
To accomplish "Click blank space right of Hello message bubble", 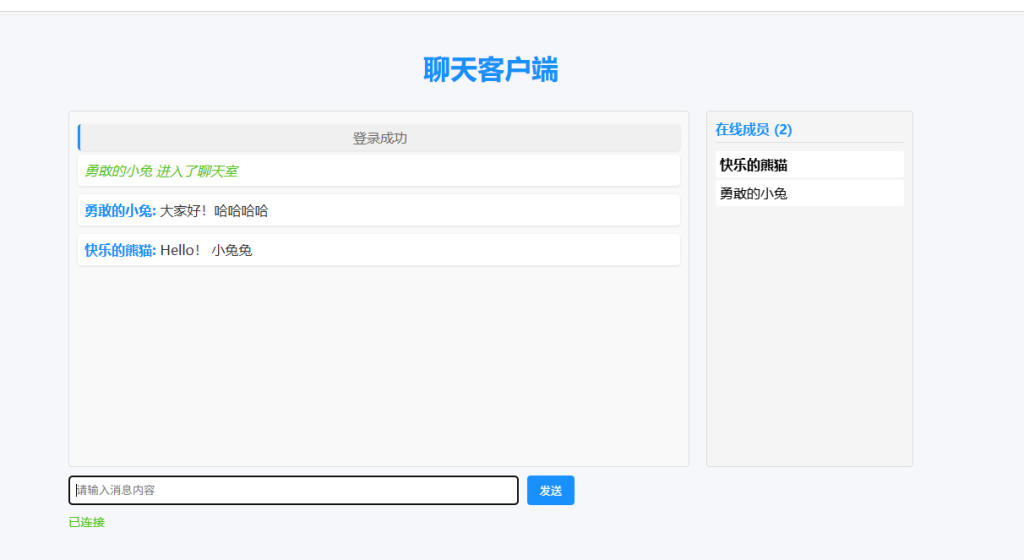I will tap(500, 250).
